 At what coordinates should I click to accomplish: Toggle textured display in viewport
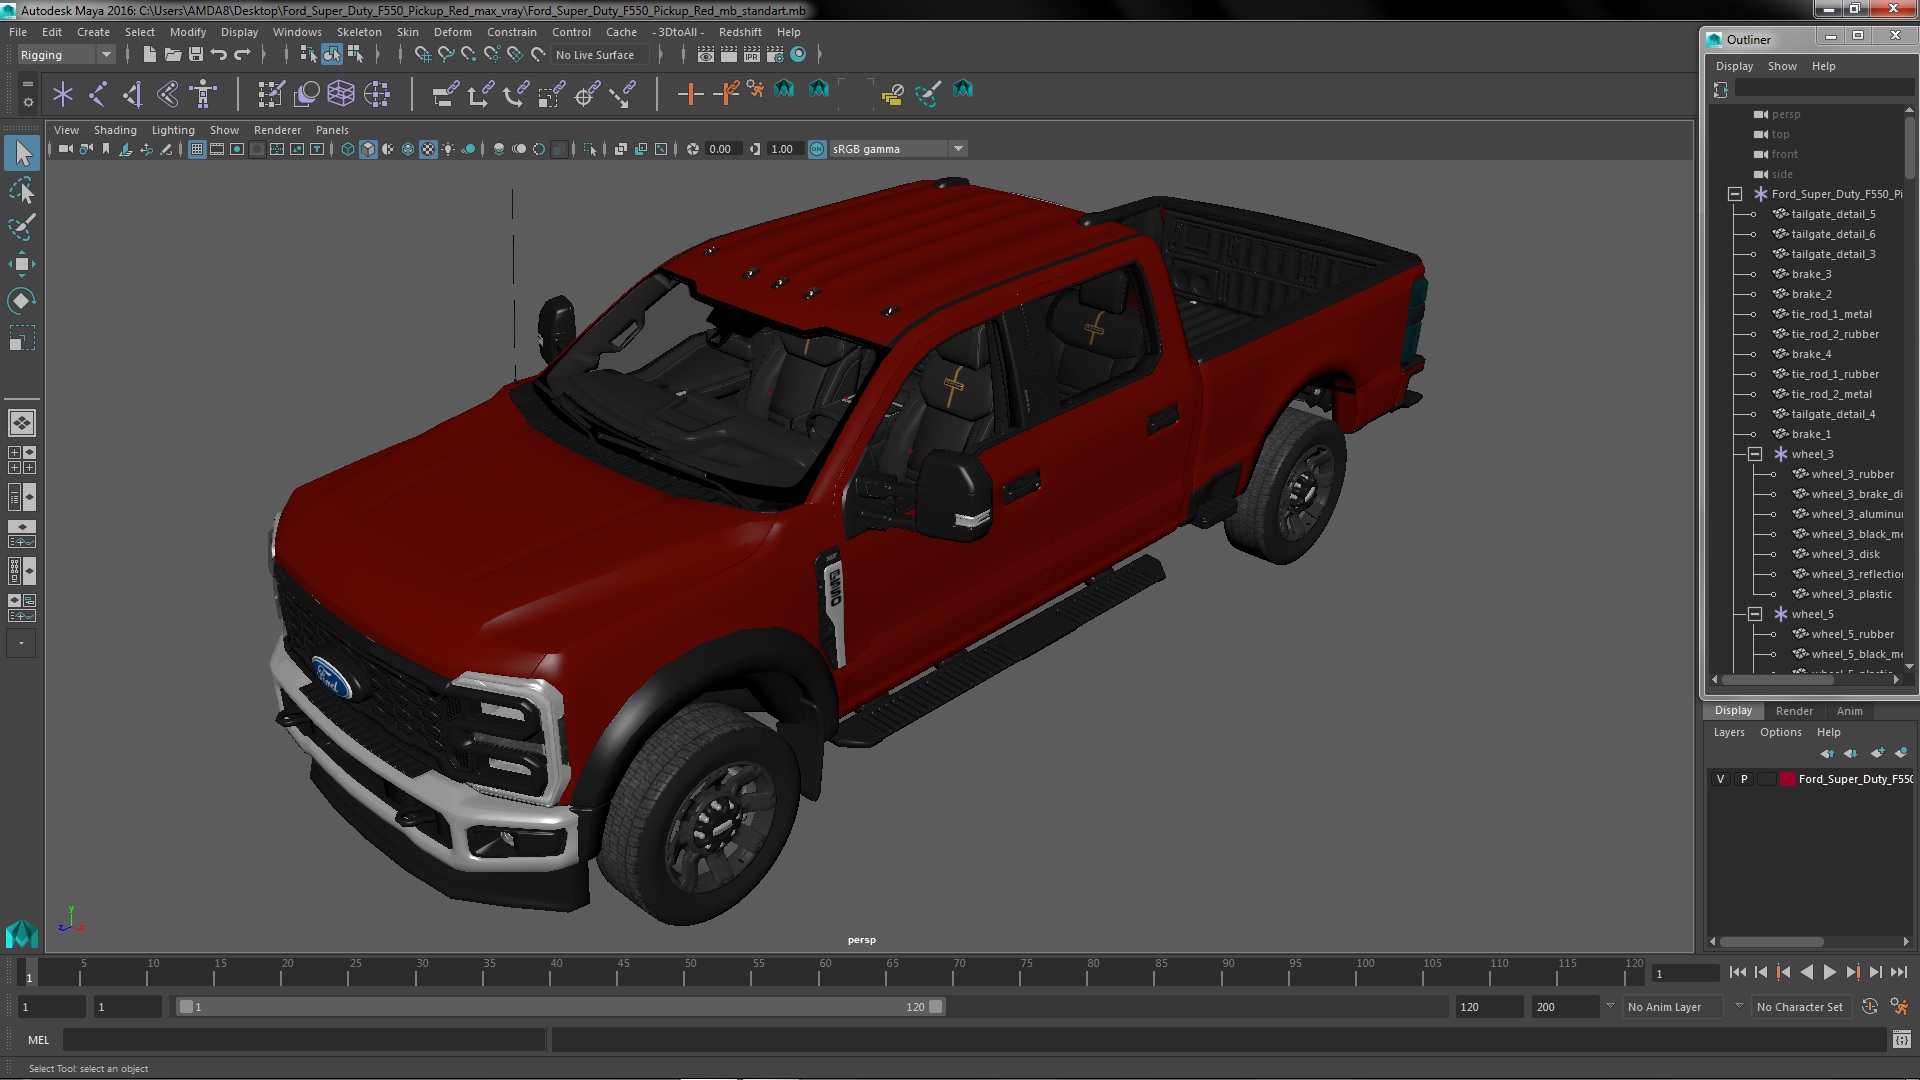coord(428,149)
